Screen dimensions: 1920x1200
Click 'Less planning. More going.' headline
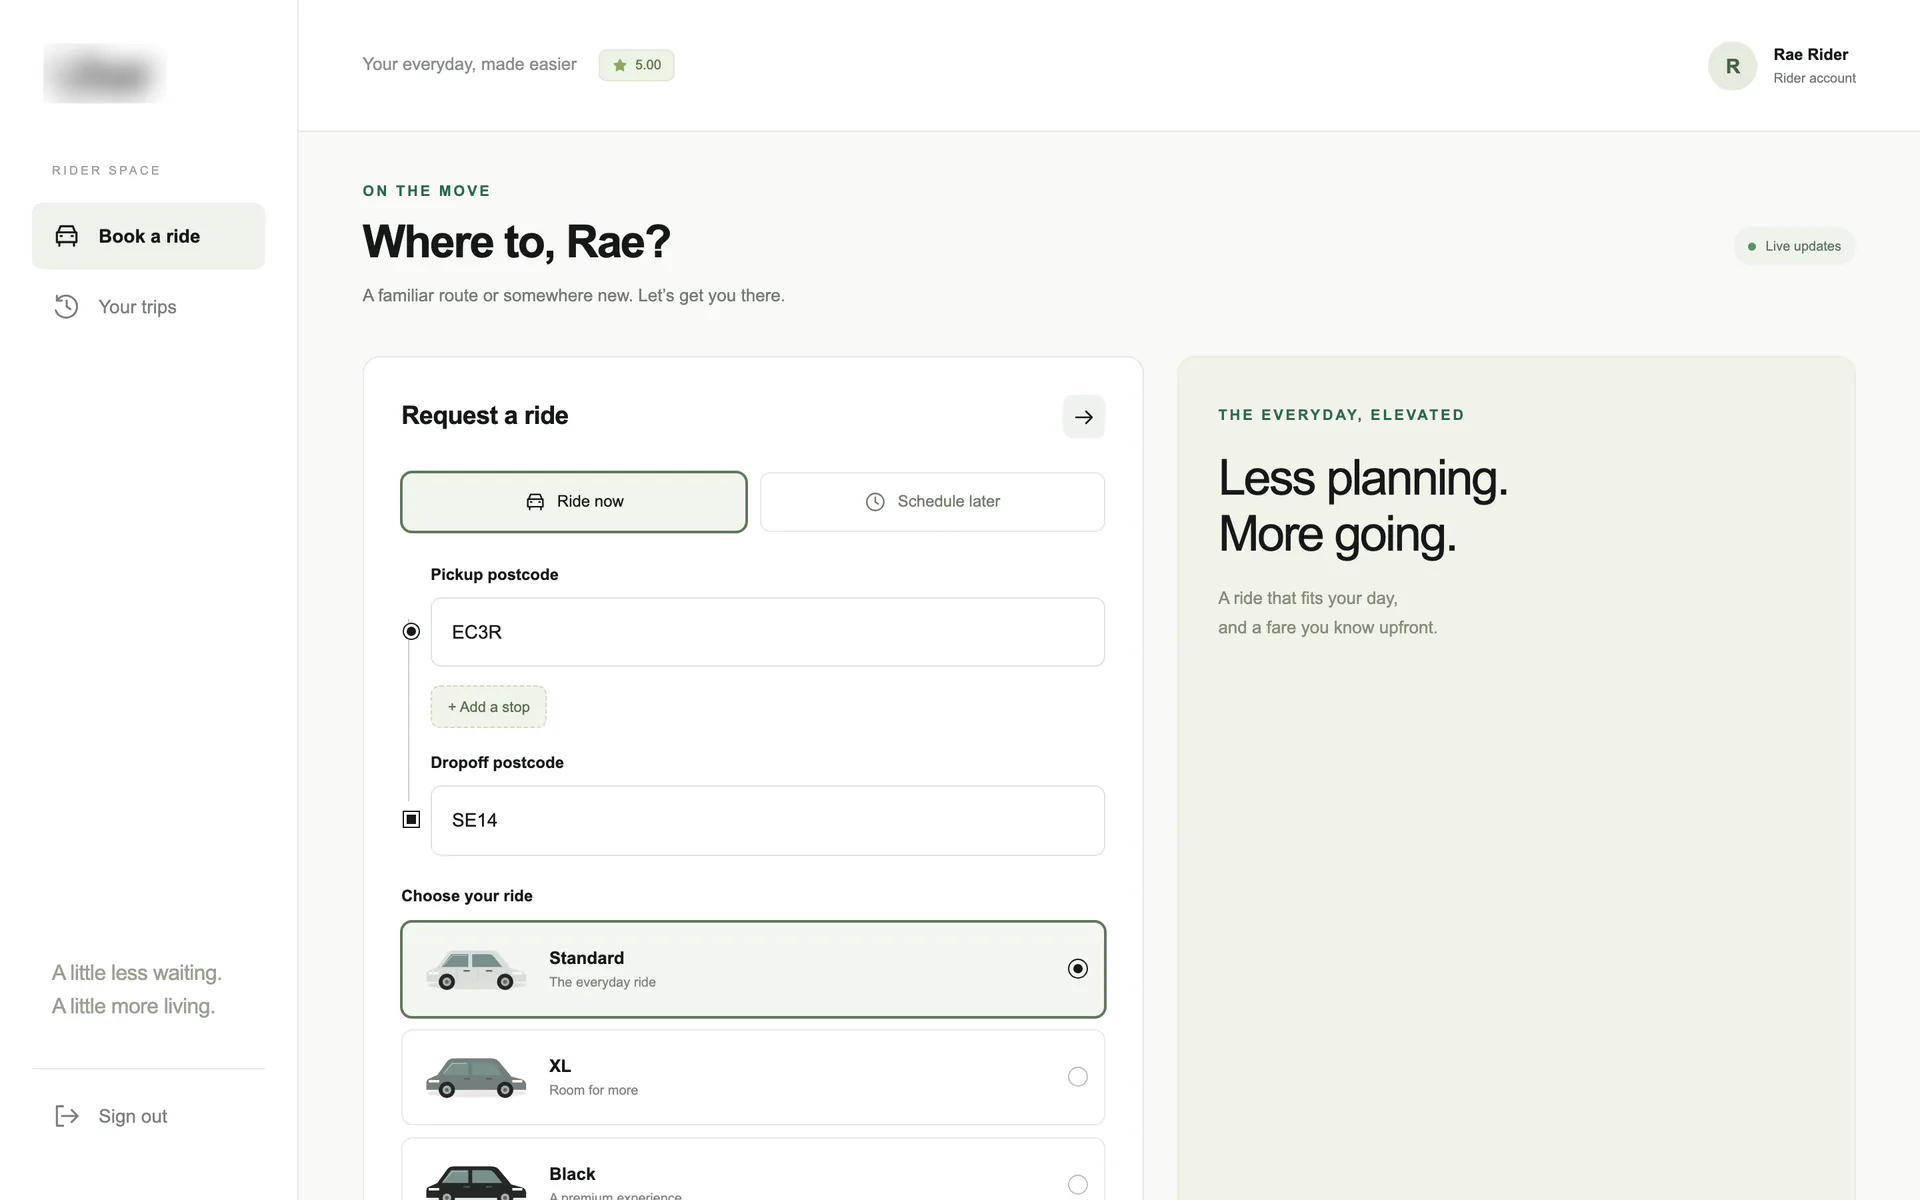tap(1363, 506)
